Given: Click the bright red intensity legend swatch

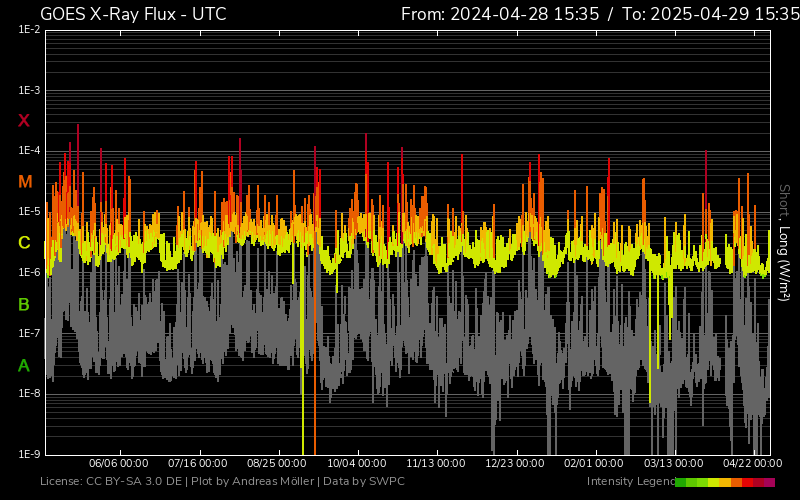Looking at the screenshot, I should click(x=747, y=482).
